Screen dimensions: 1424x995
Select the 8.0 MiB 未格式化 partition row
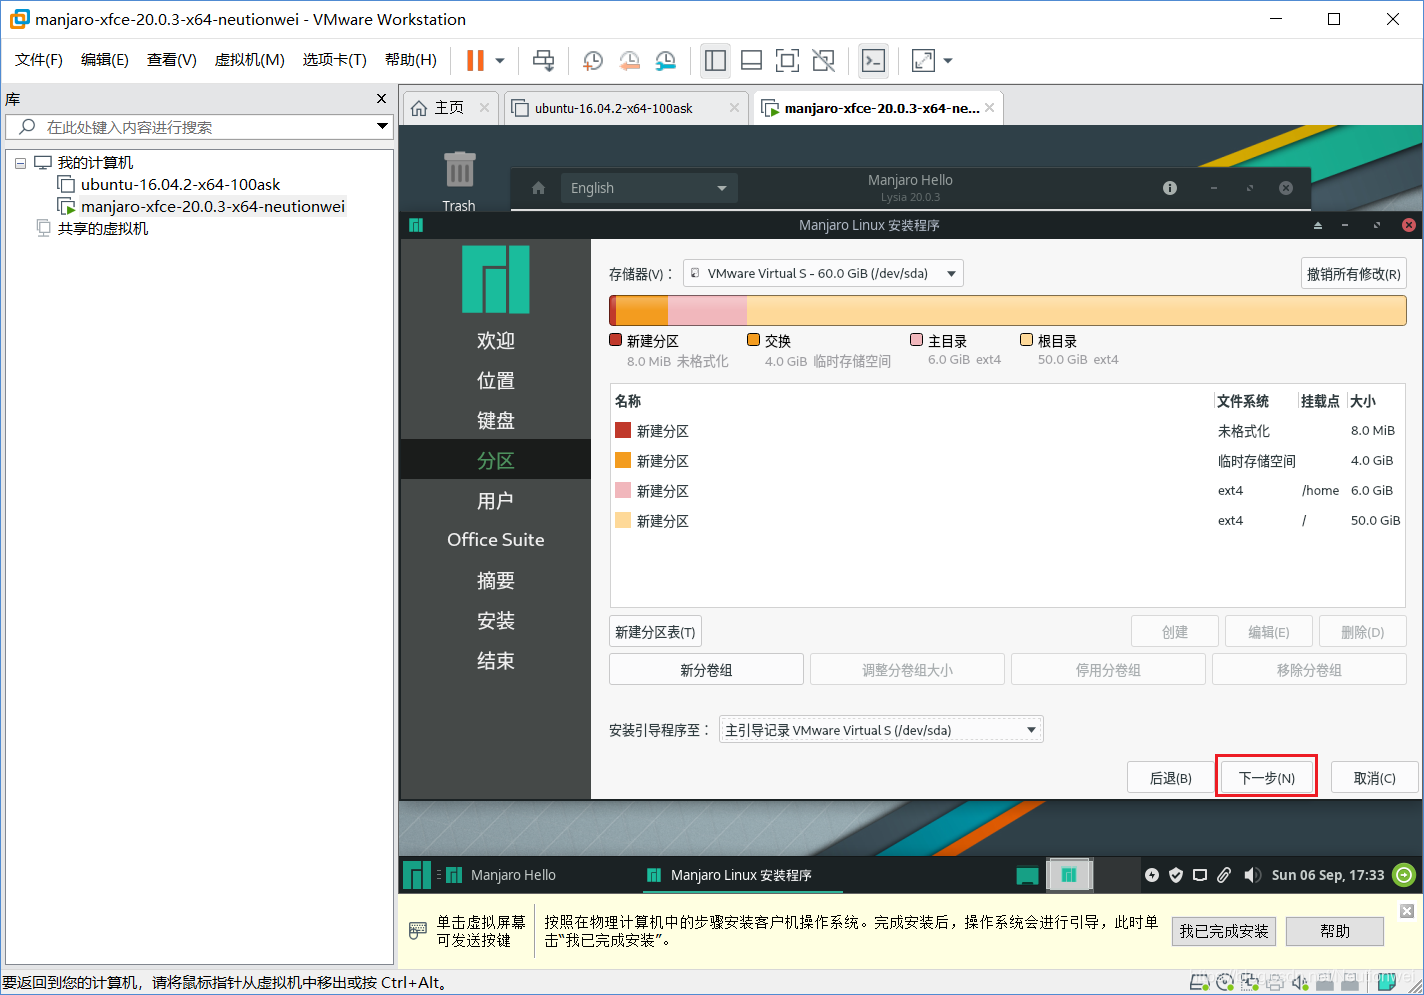pyautogui.click(x=1006, y=431)
